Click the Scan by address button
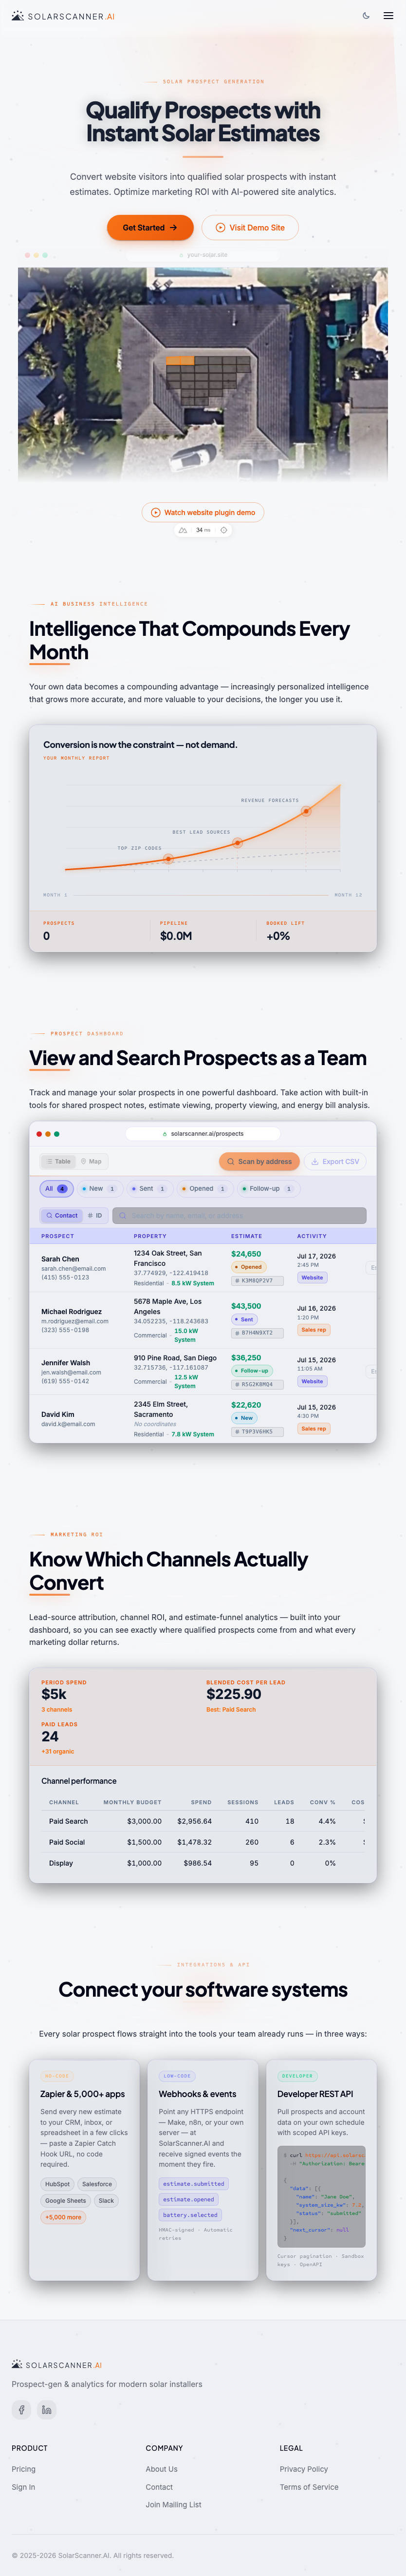This screenshot has width=406, height=2576. tap(259, 1161)
